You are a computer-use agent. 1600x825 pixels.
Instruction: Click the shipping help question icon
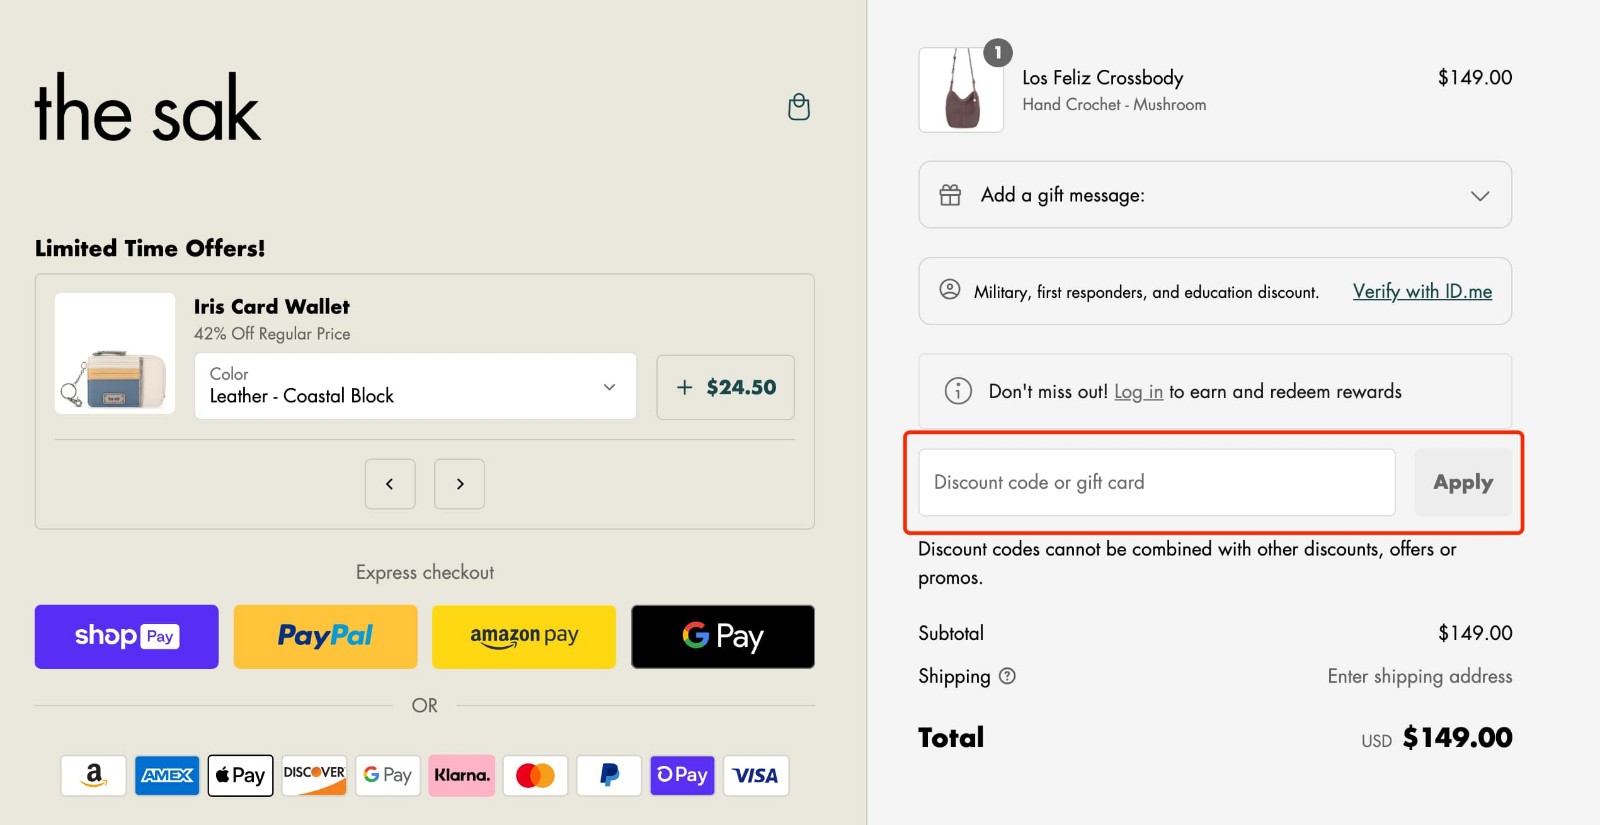pos(1007,676)
